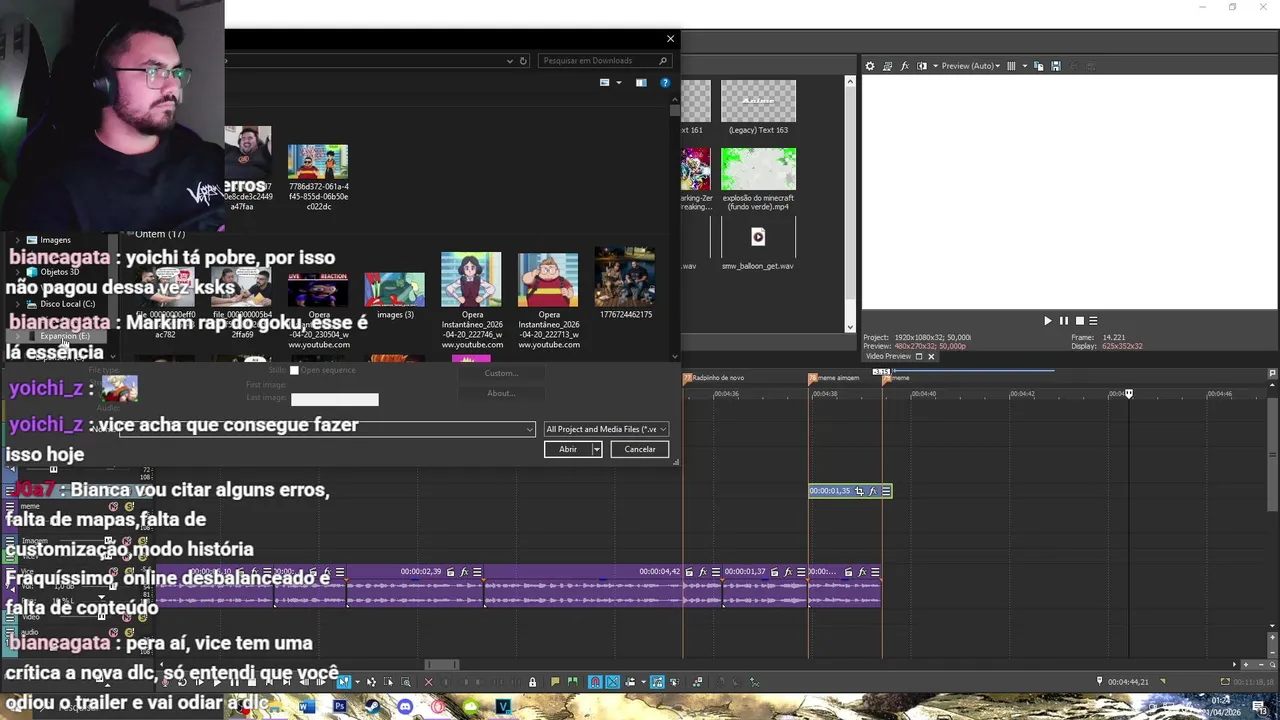Open the external monitor preview icon
Viewport: 1280px width, 720px height.
(887, 66)
